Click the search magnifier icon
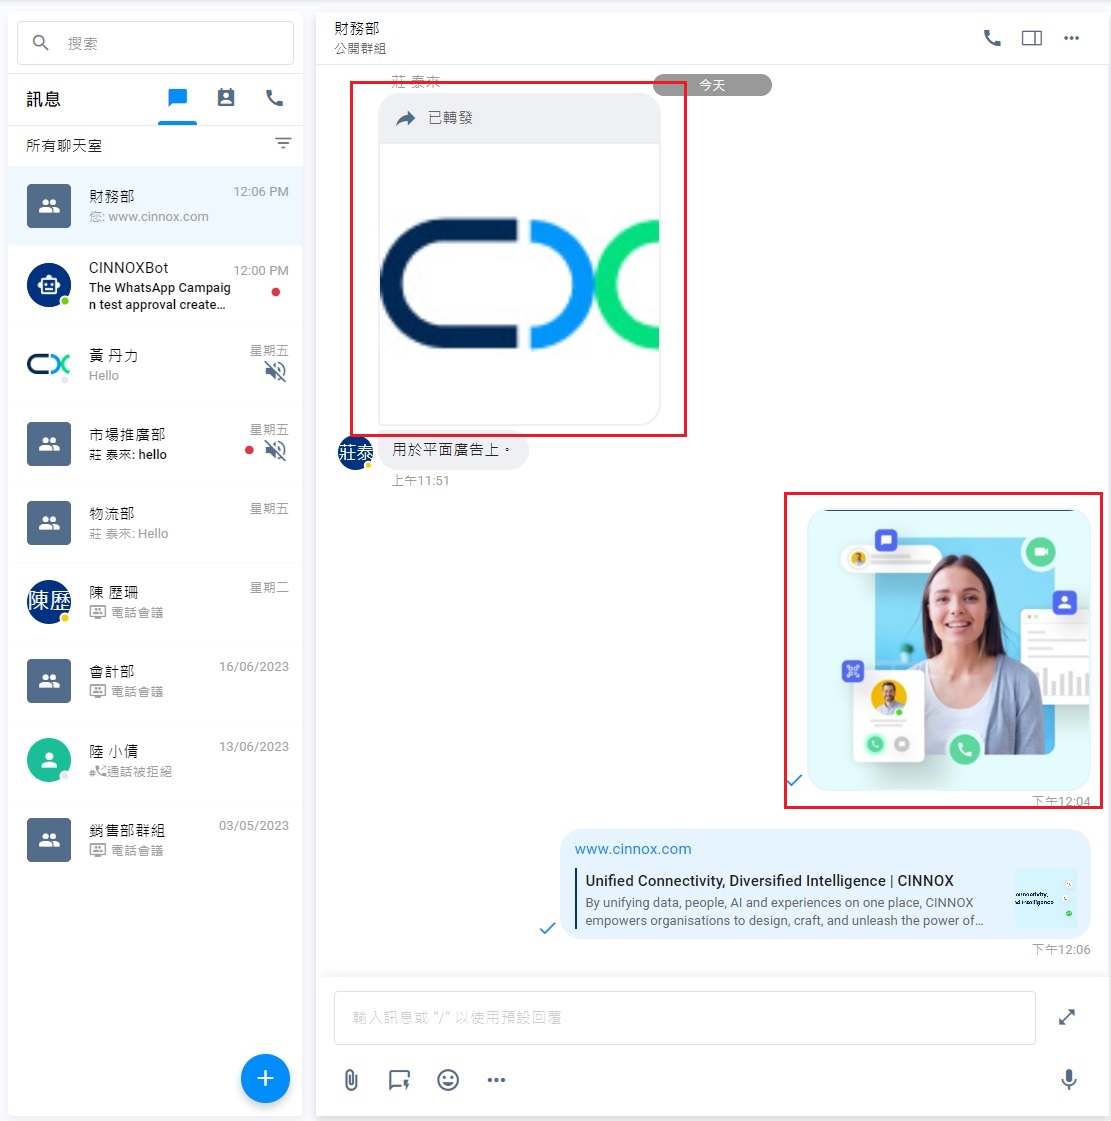This screenshot has height=1121, width=1111. pos(41,43)
